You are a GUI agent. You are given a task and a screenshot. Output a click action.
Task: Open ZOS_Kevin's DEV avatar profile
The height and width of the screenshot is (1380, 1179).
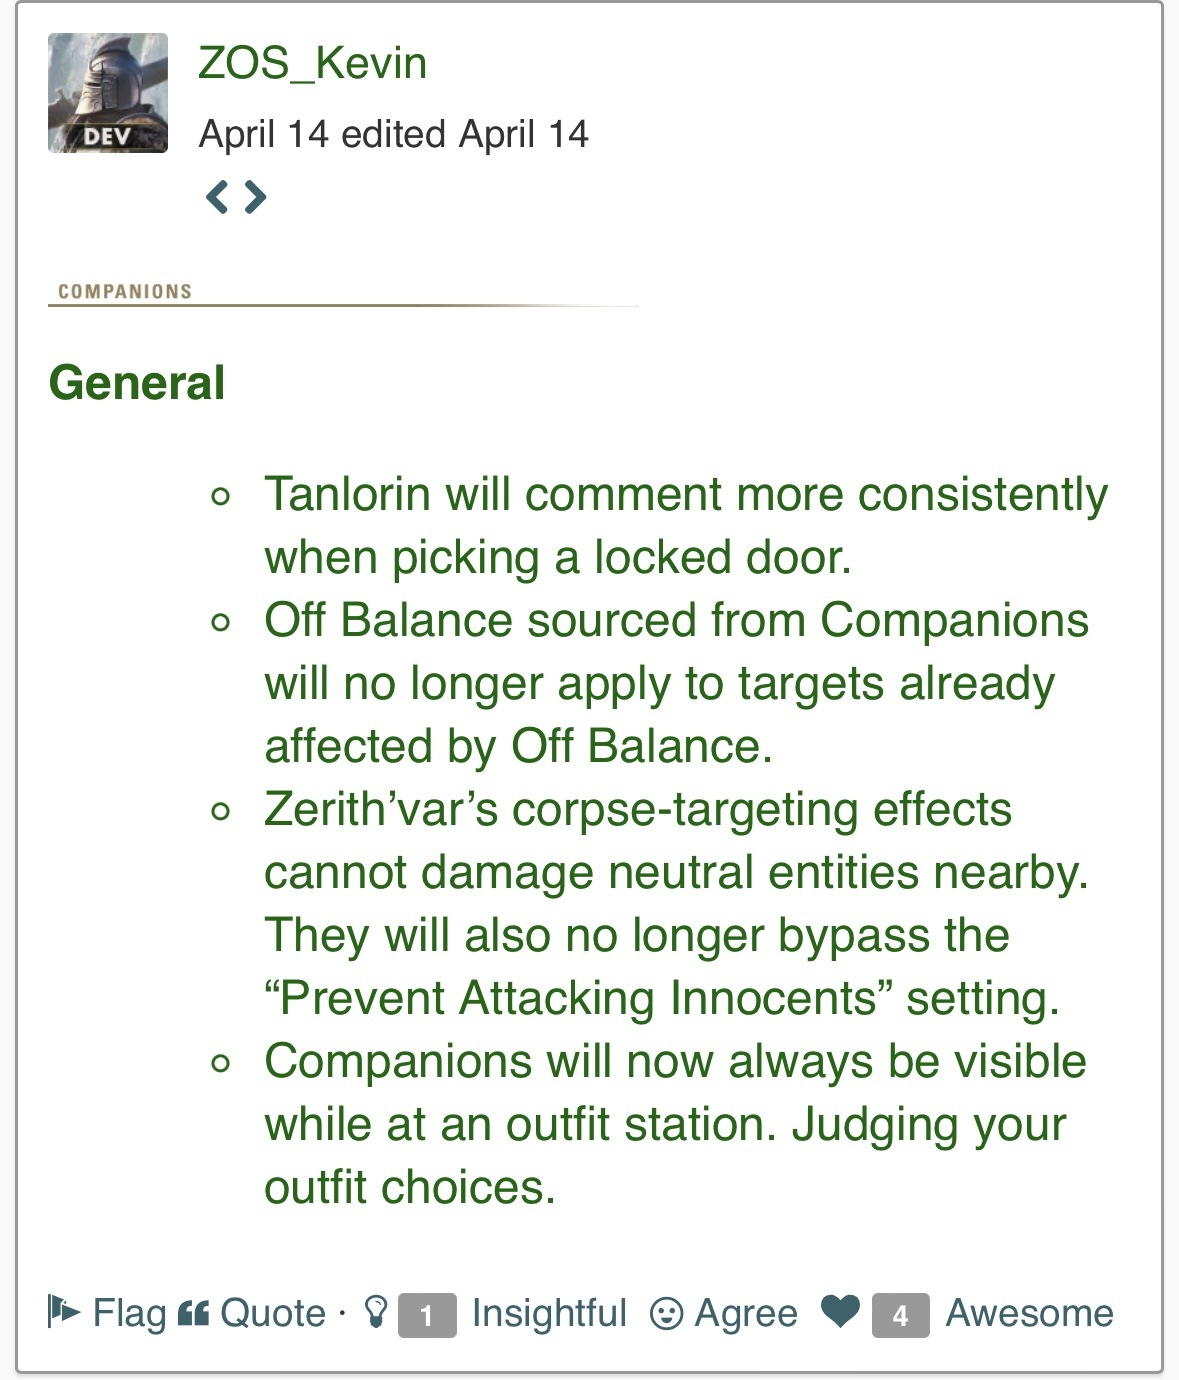pyautogui.click(x=108, y=93)
